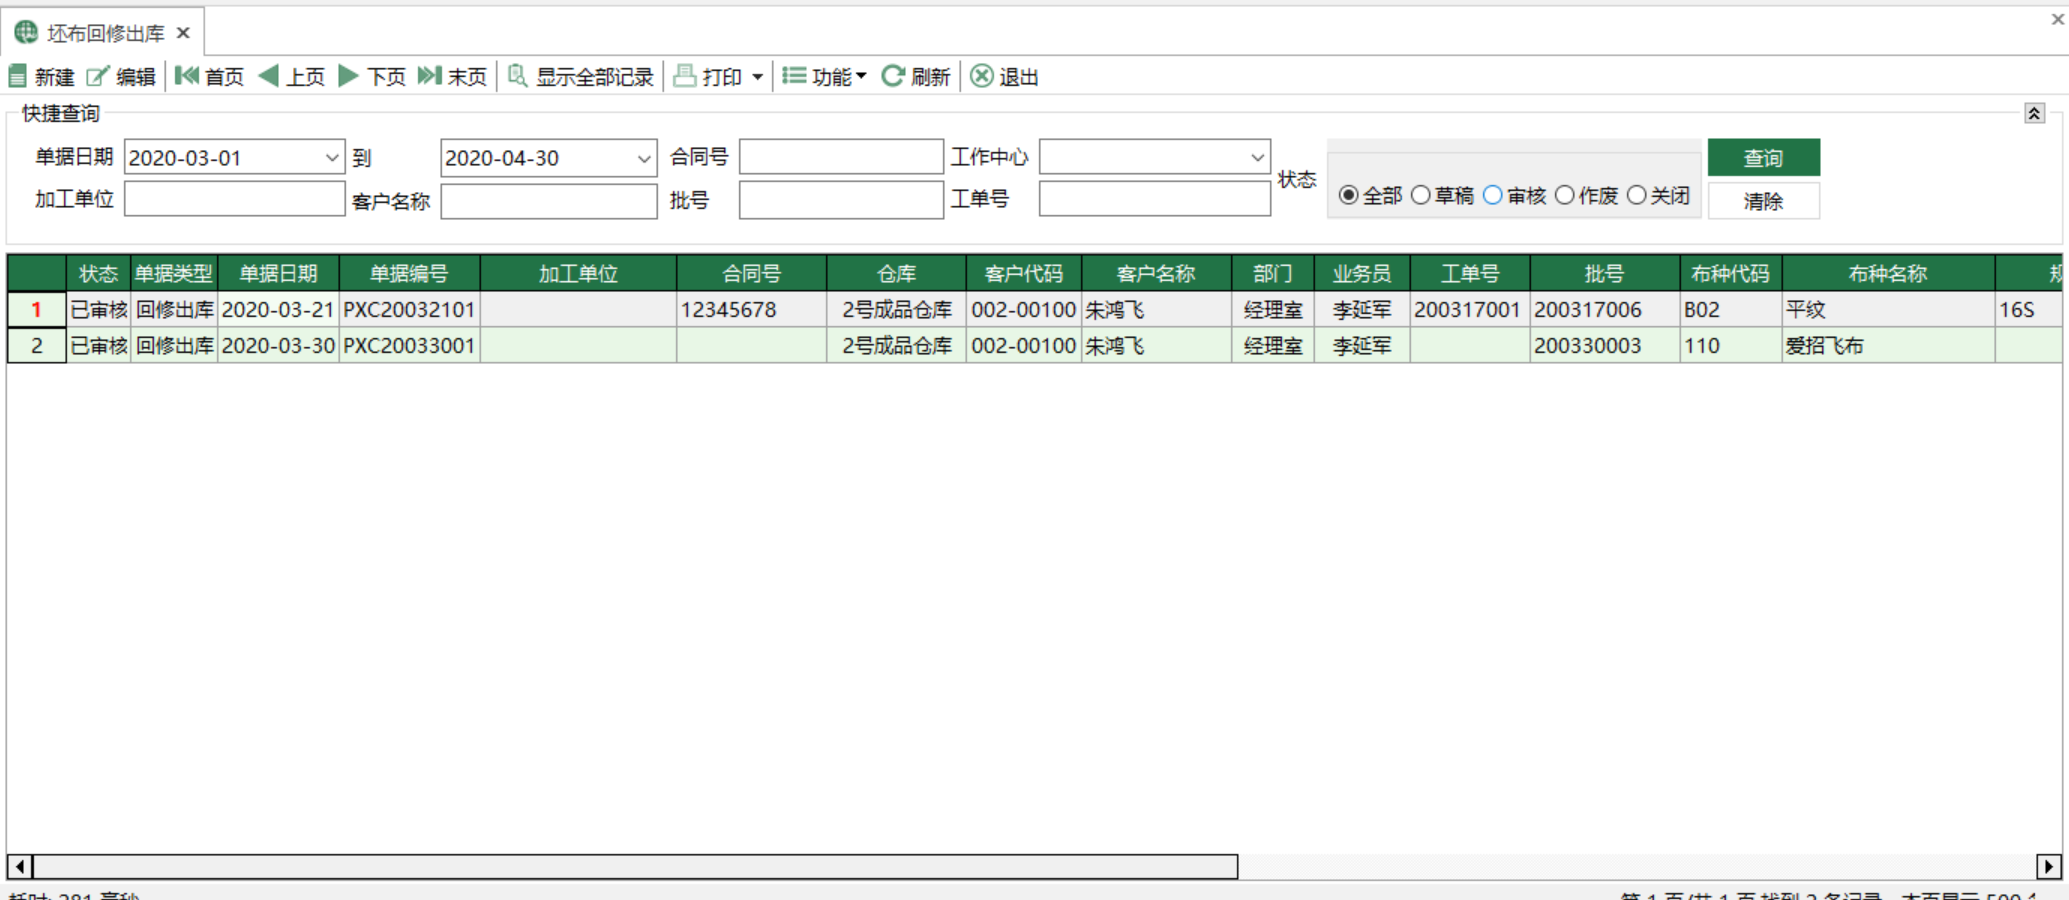Click batch number 200317006 cell

coord(1604,309)
